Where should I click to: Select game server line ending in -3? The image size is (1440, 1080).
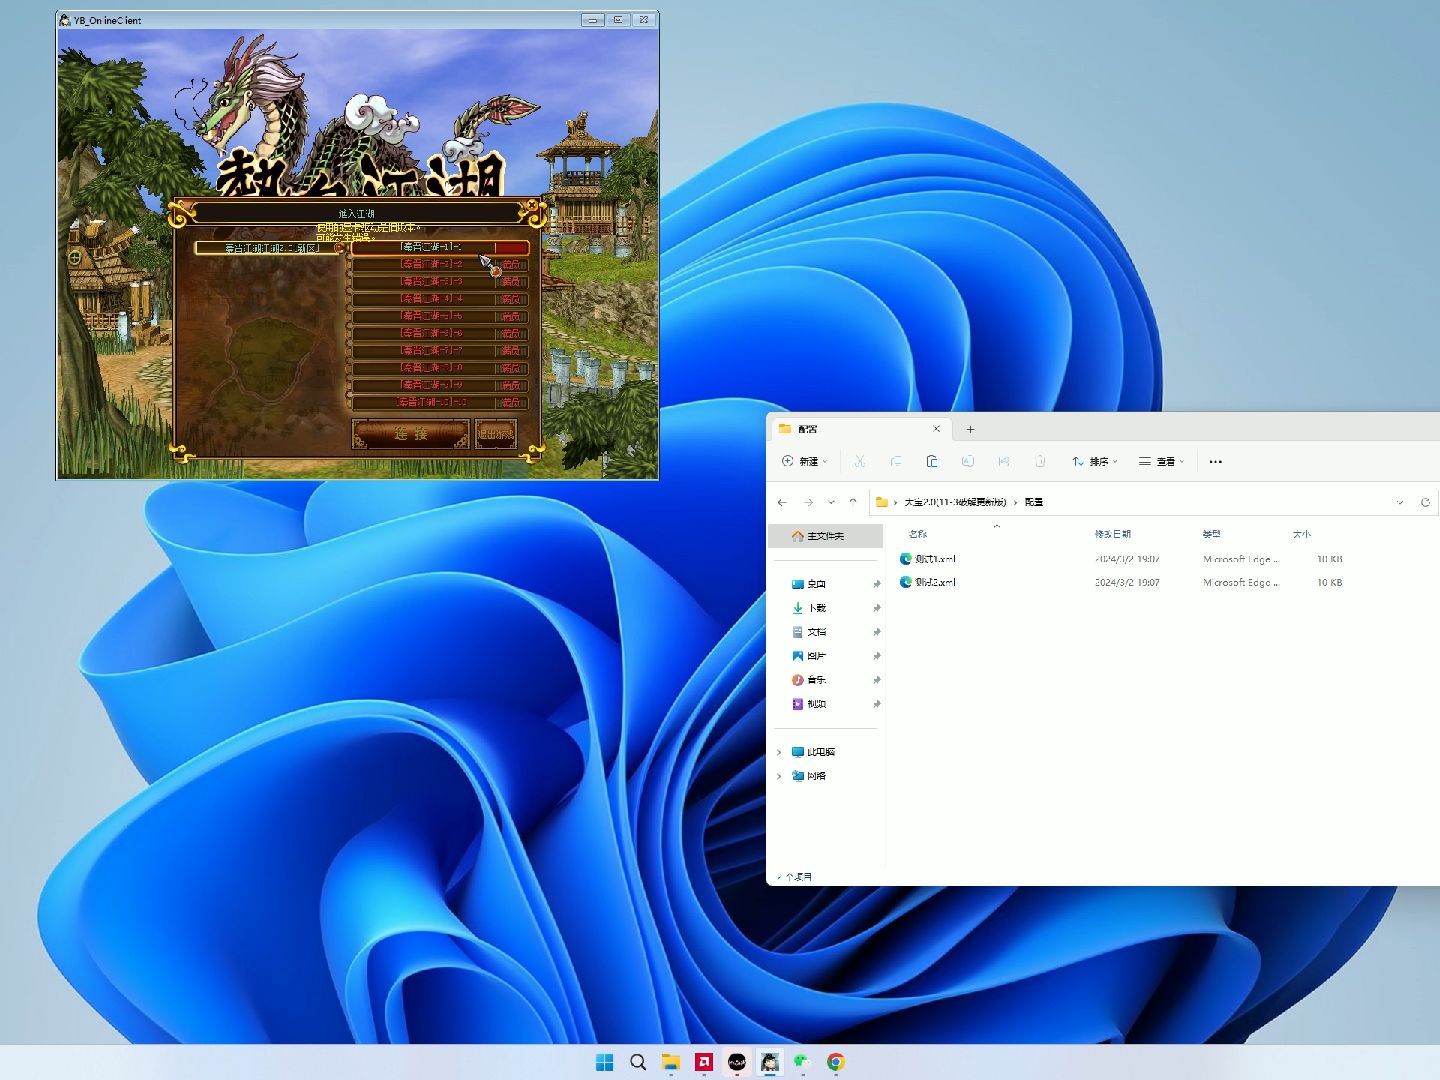[x=440, y=282]
